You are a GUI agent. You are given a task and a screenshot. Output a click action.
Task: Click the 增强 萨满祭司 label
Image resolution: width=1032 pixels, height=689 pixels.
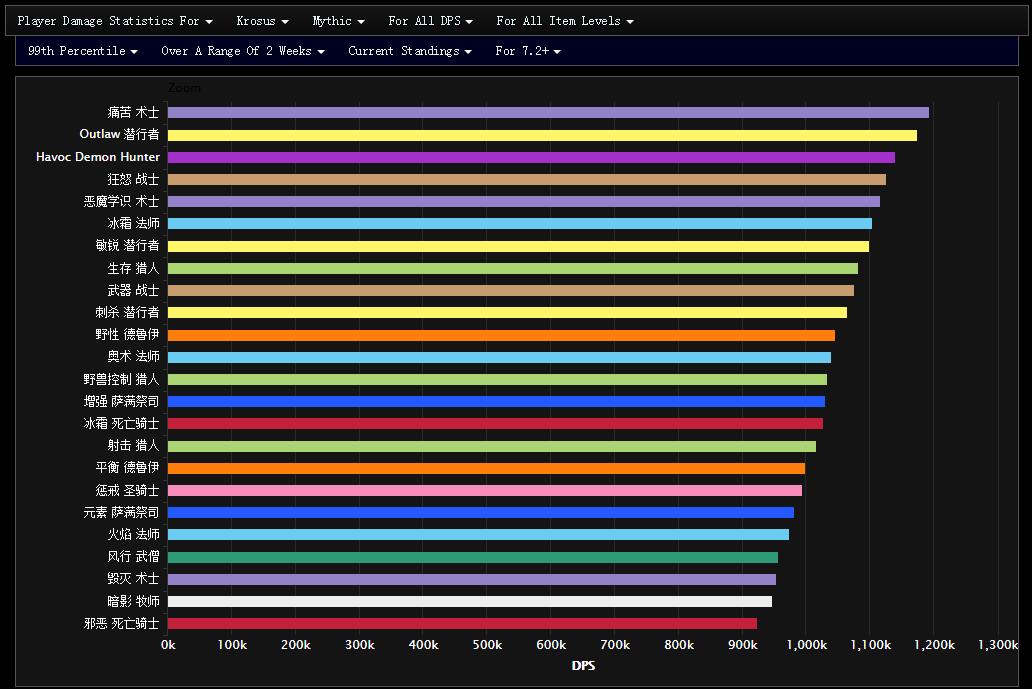click(121, 401)
